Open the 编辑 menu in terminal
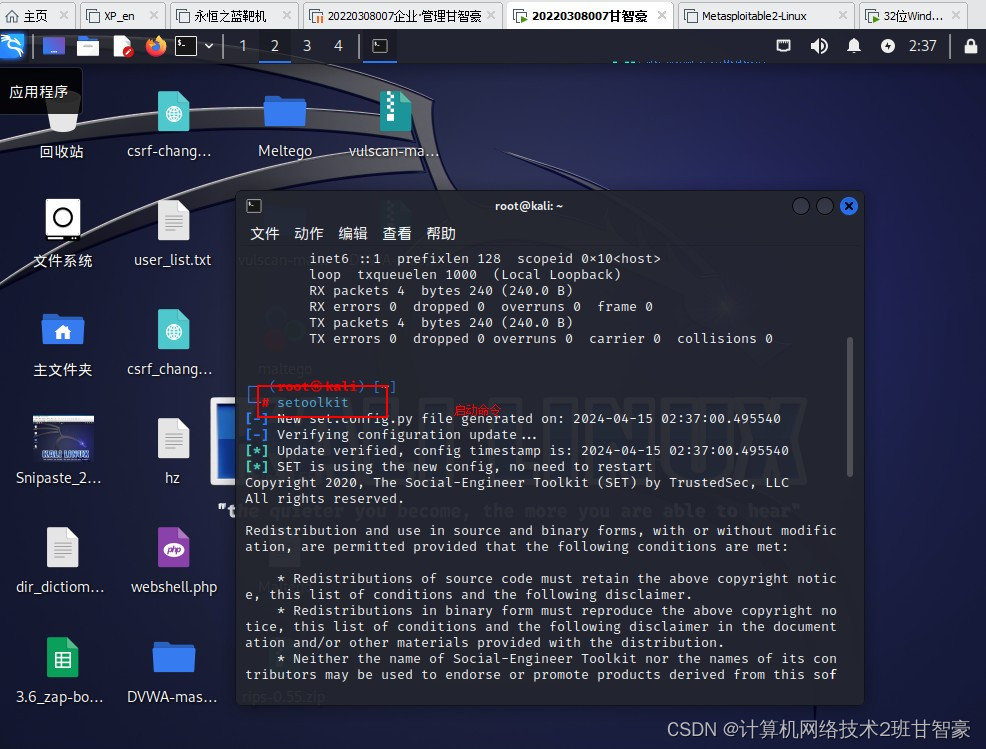986x749 pixels. pyautogui.click(x=353, y=233)
